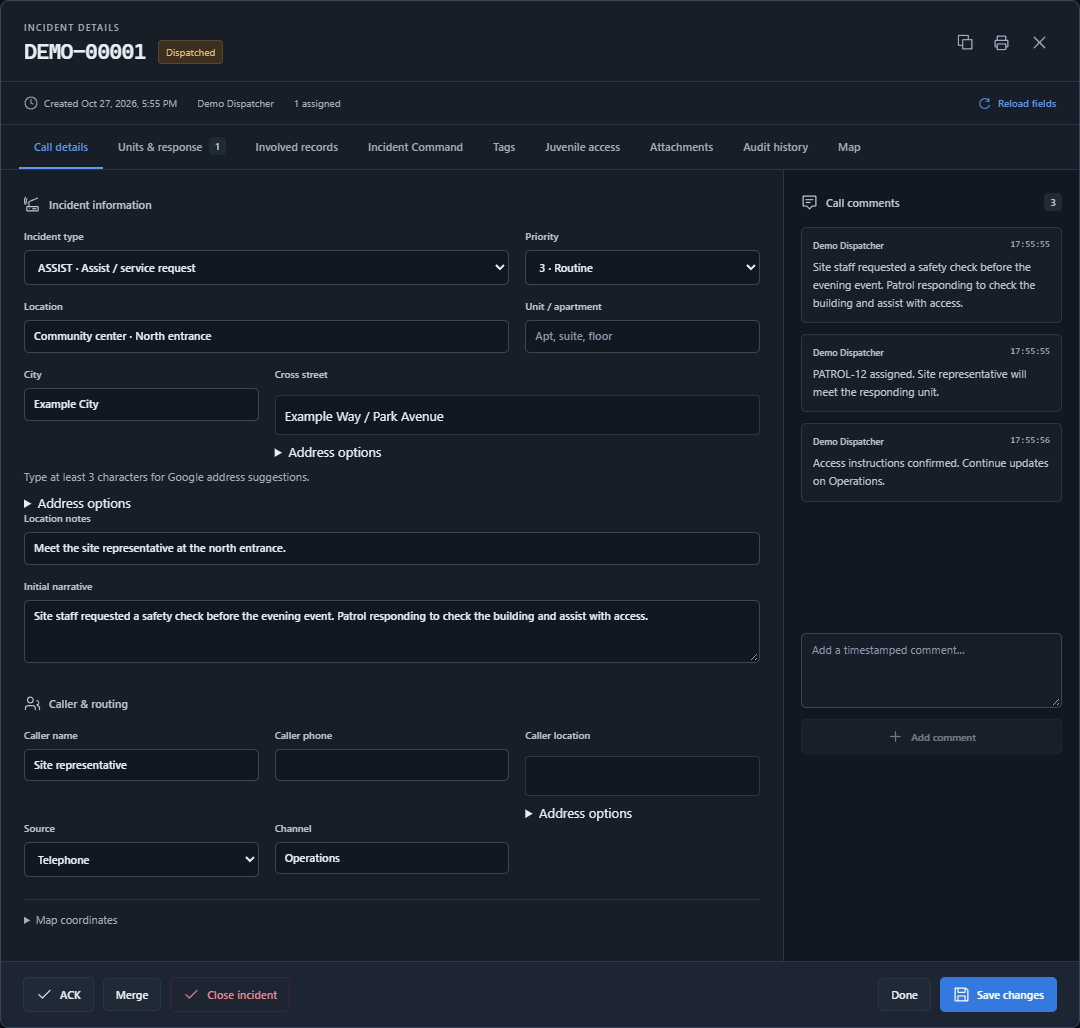Click the Location input field
Image resolution: width=1080 pixels, height=1028 pixels.
pos(266,336)
